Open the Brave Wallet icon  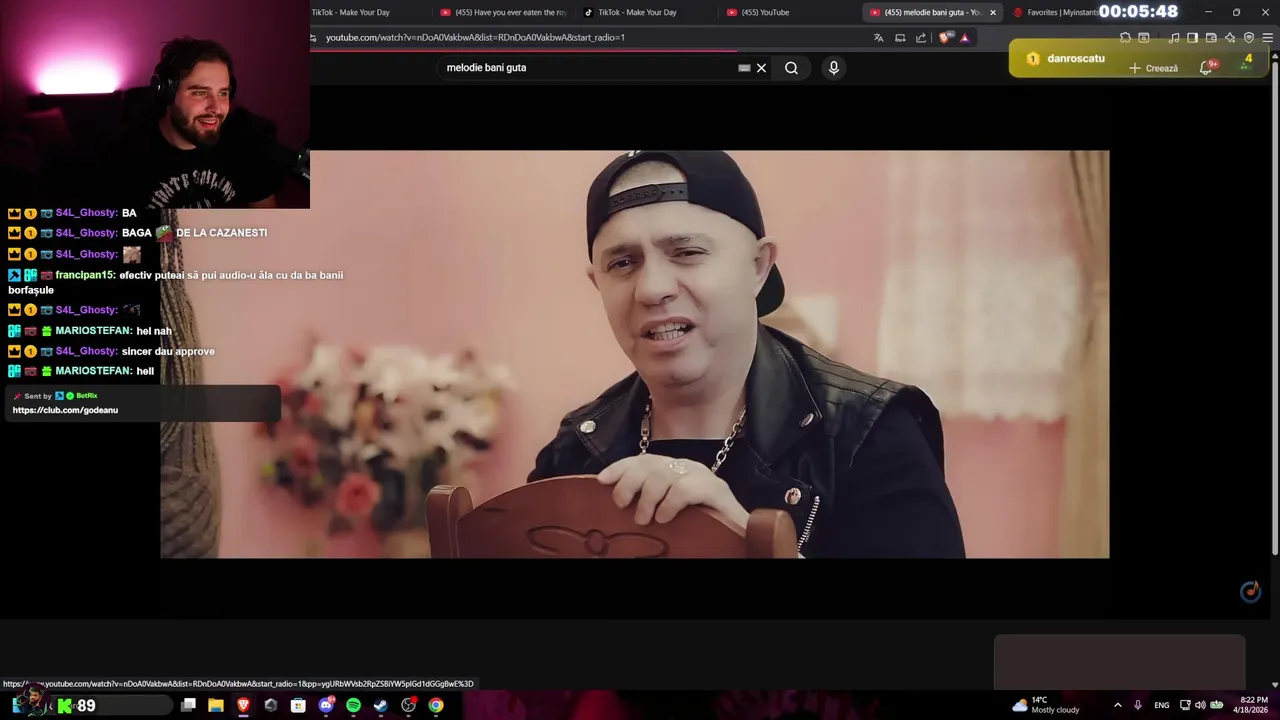point(1211,38)
